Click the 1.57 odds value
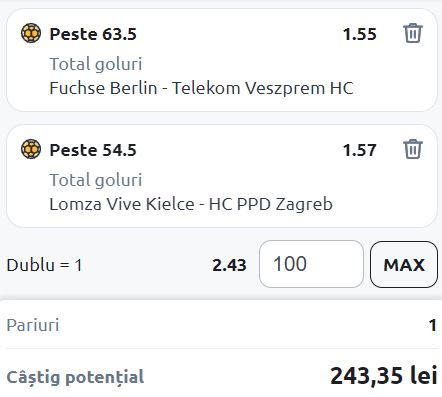Viewport: 442px width, 397px height. point(360,150)
